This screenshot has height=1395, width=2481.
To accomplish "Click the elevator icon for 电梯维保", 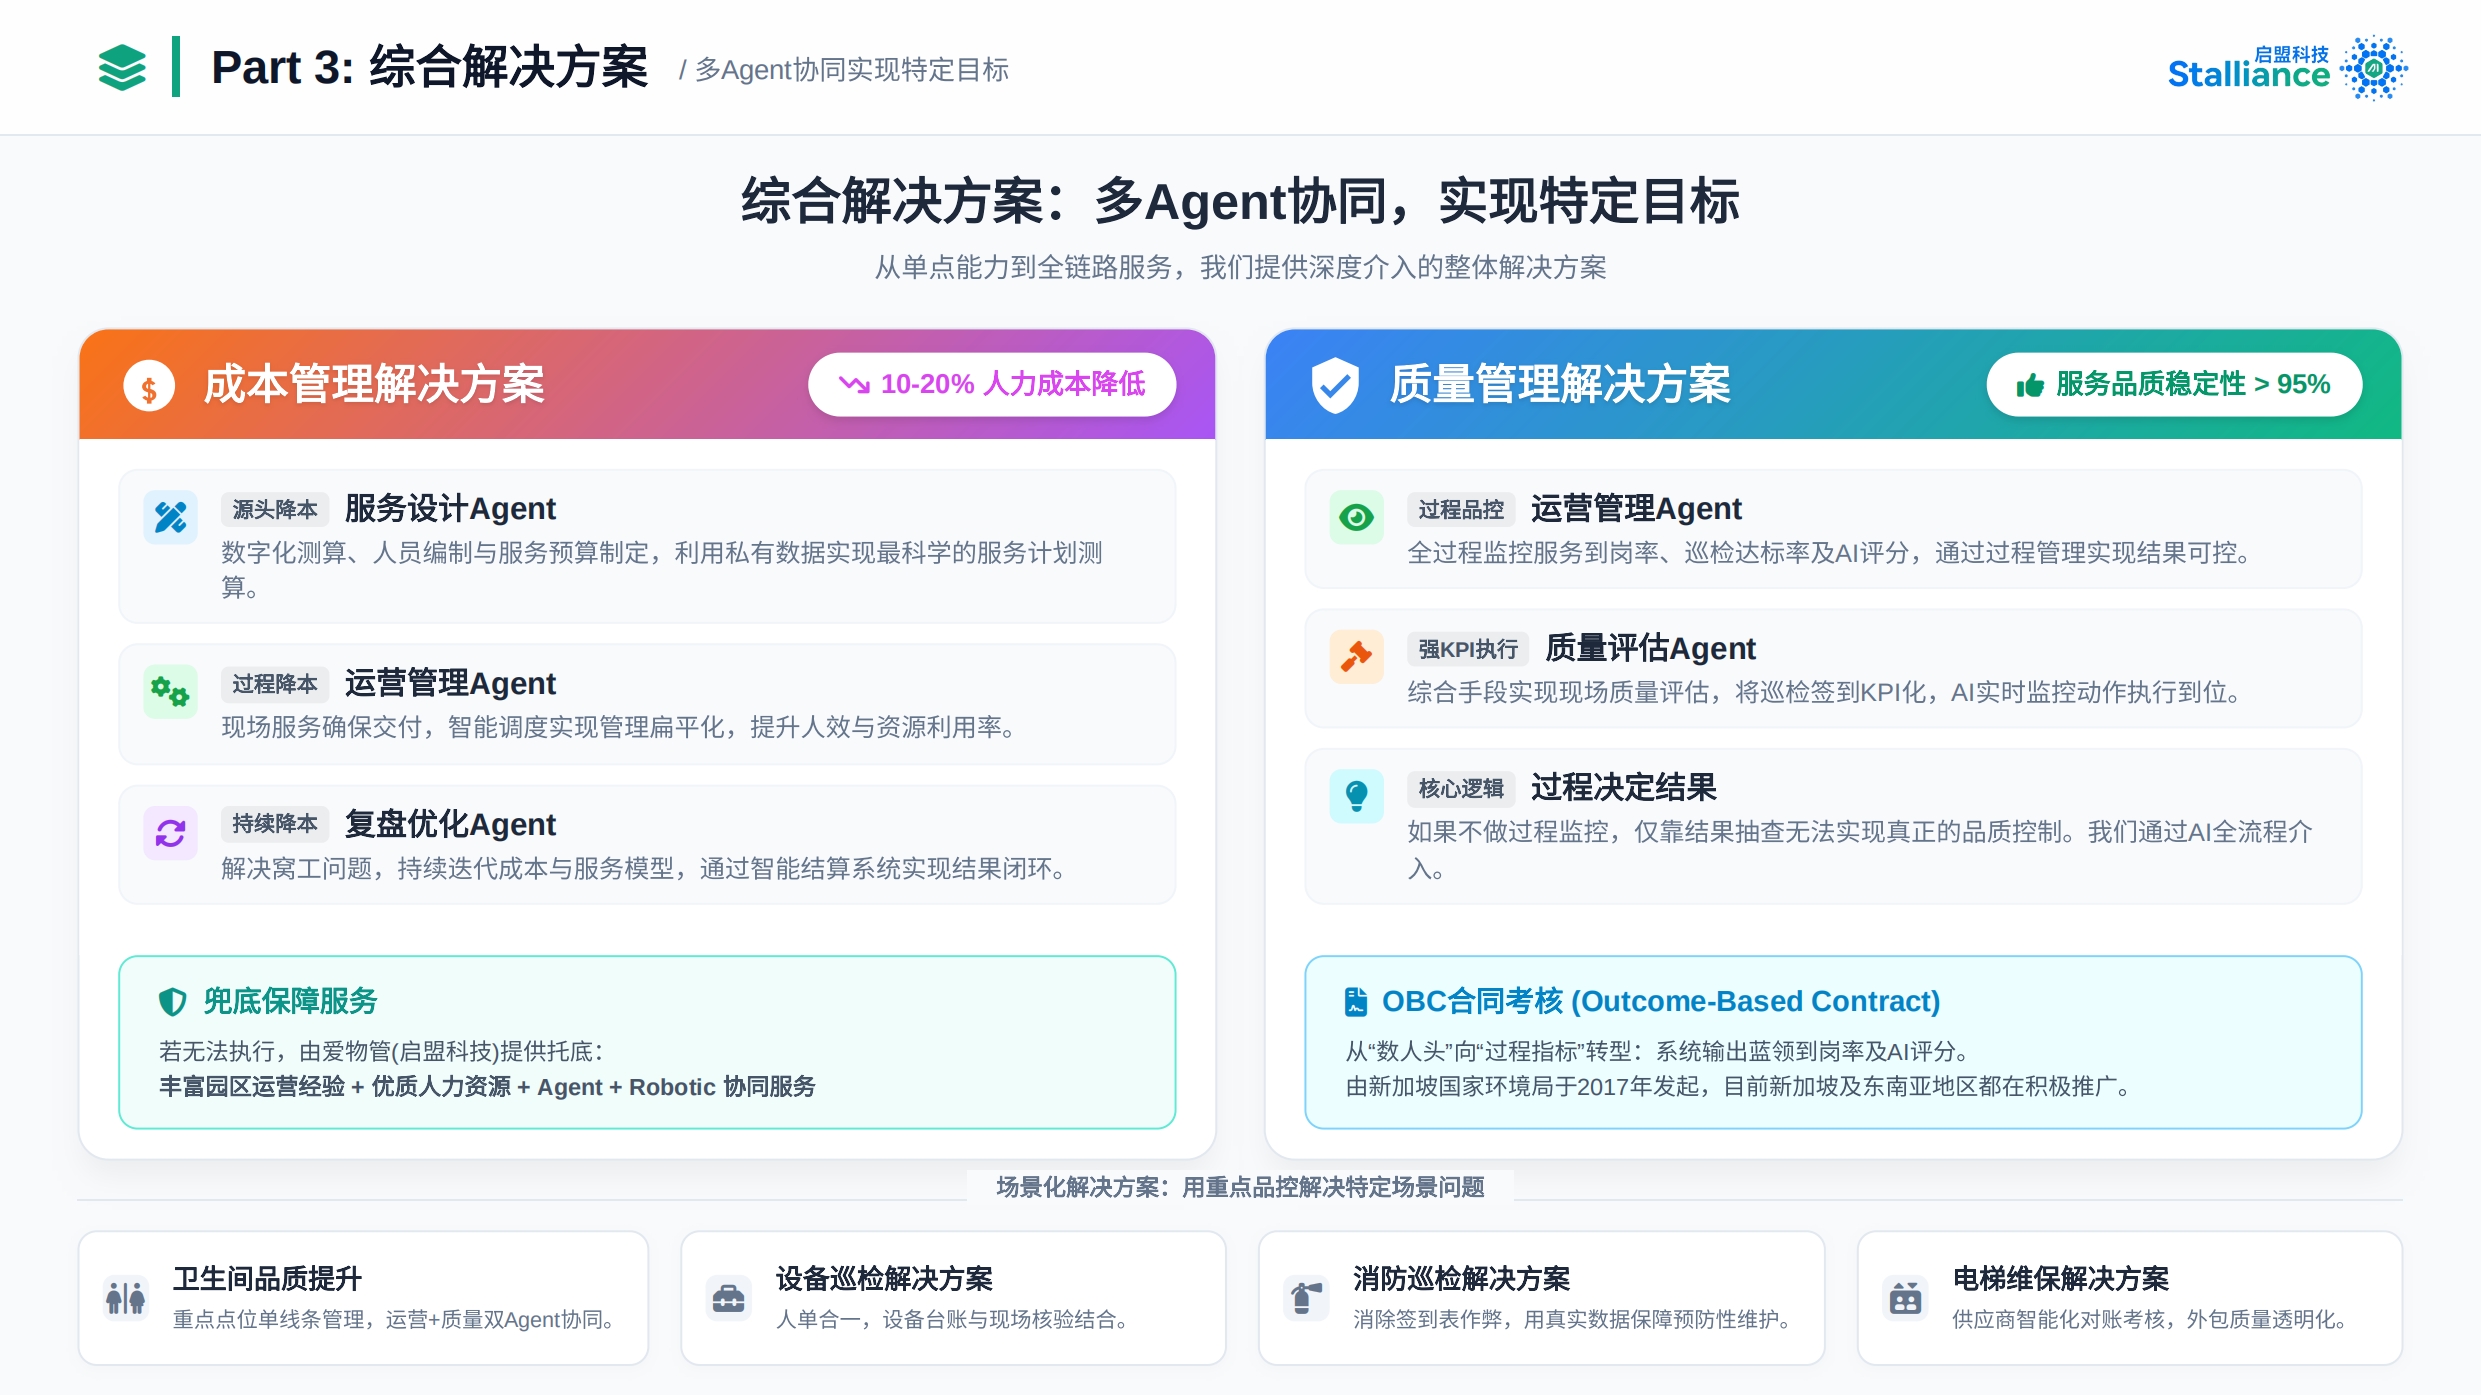I will [1905, 1298].
